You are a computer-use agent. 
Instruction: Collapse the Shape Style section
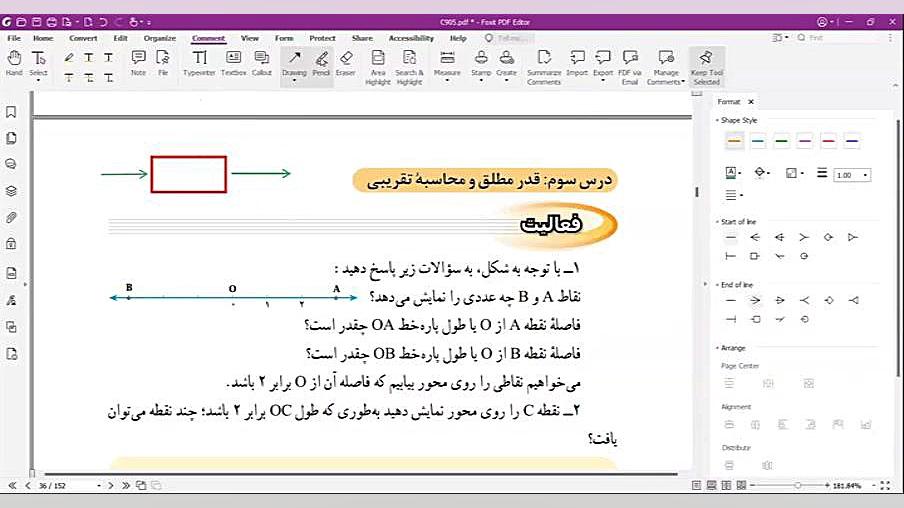tap(717, 120)
